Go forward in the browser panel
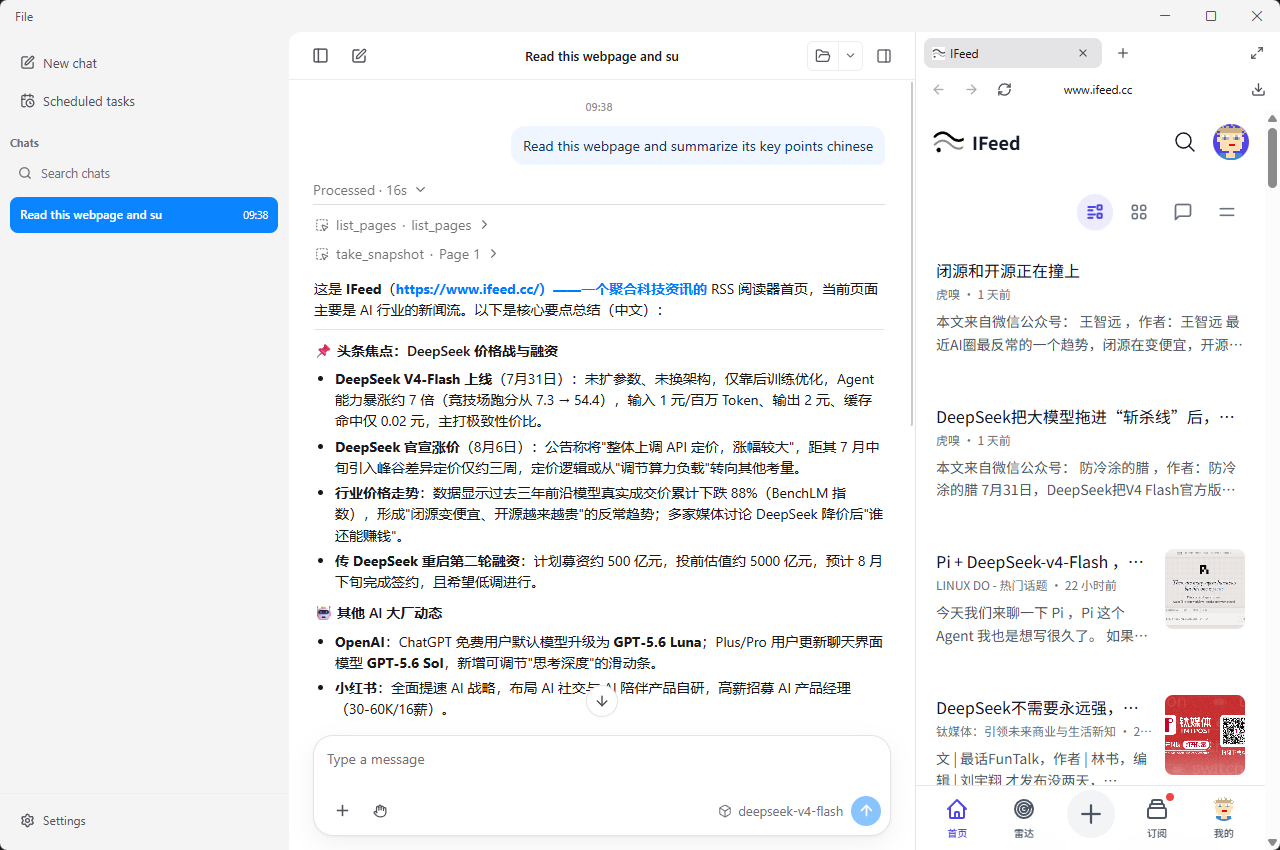The image size is (1280, 850). [x=971, y=90]
